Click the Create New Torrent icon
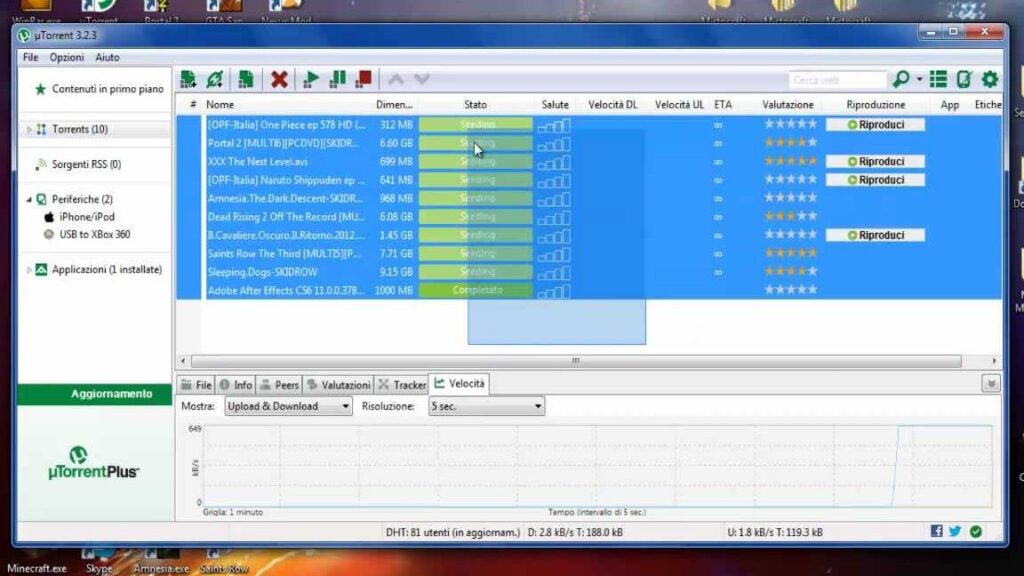 pos(246,79)
